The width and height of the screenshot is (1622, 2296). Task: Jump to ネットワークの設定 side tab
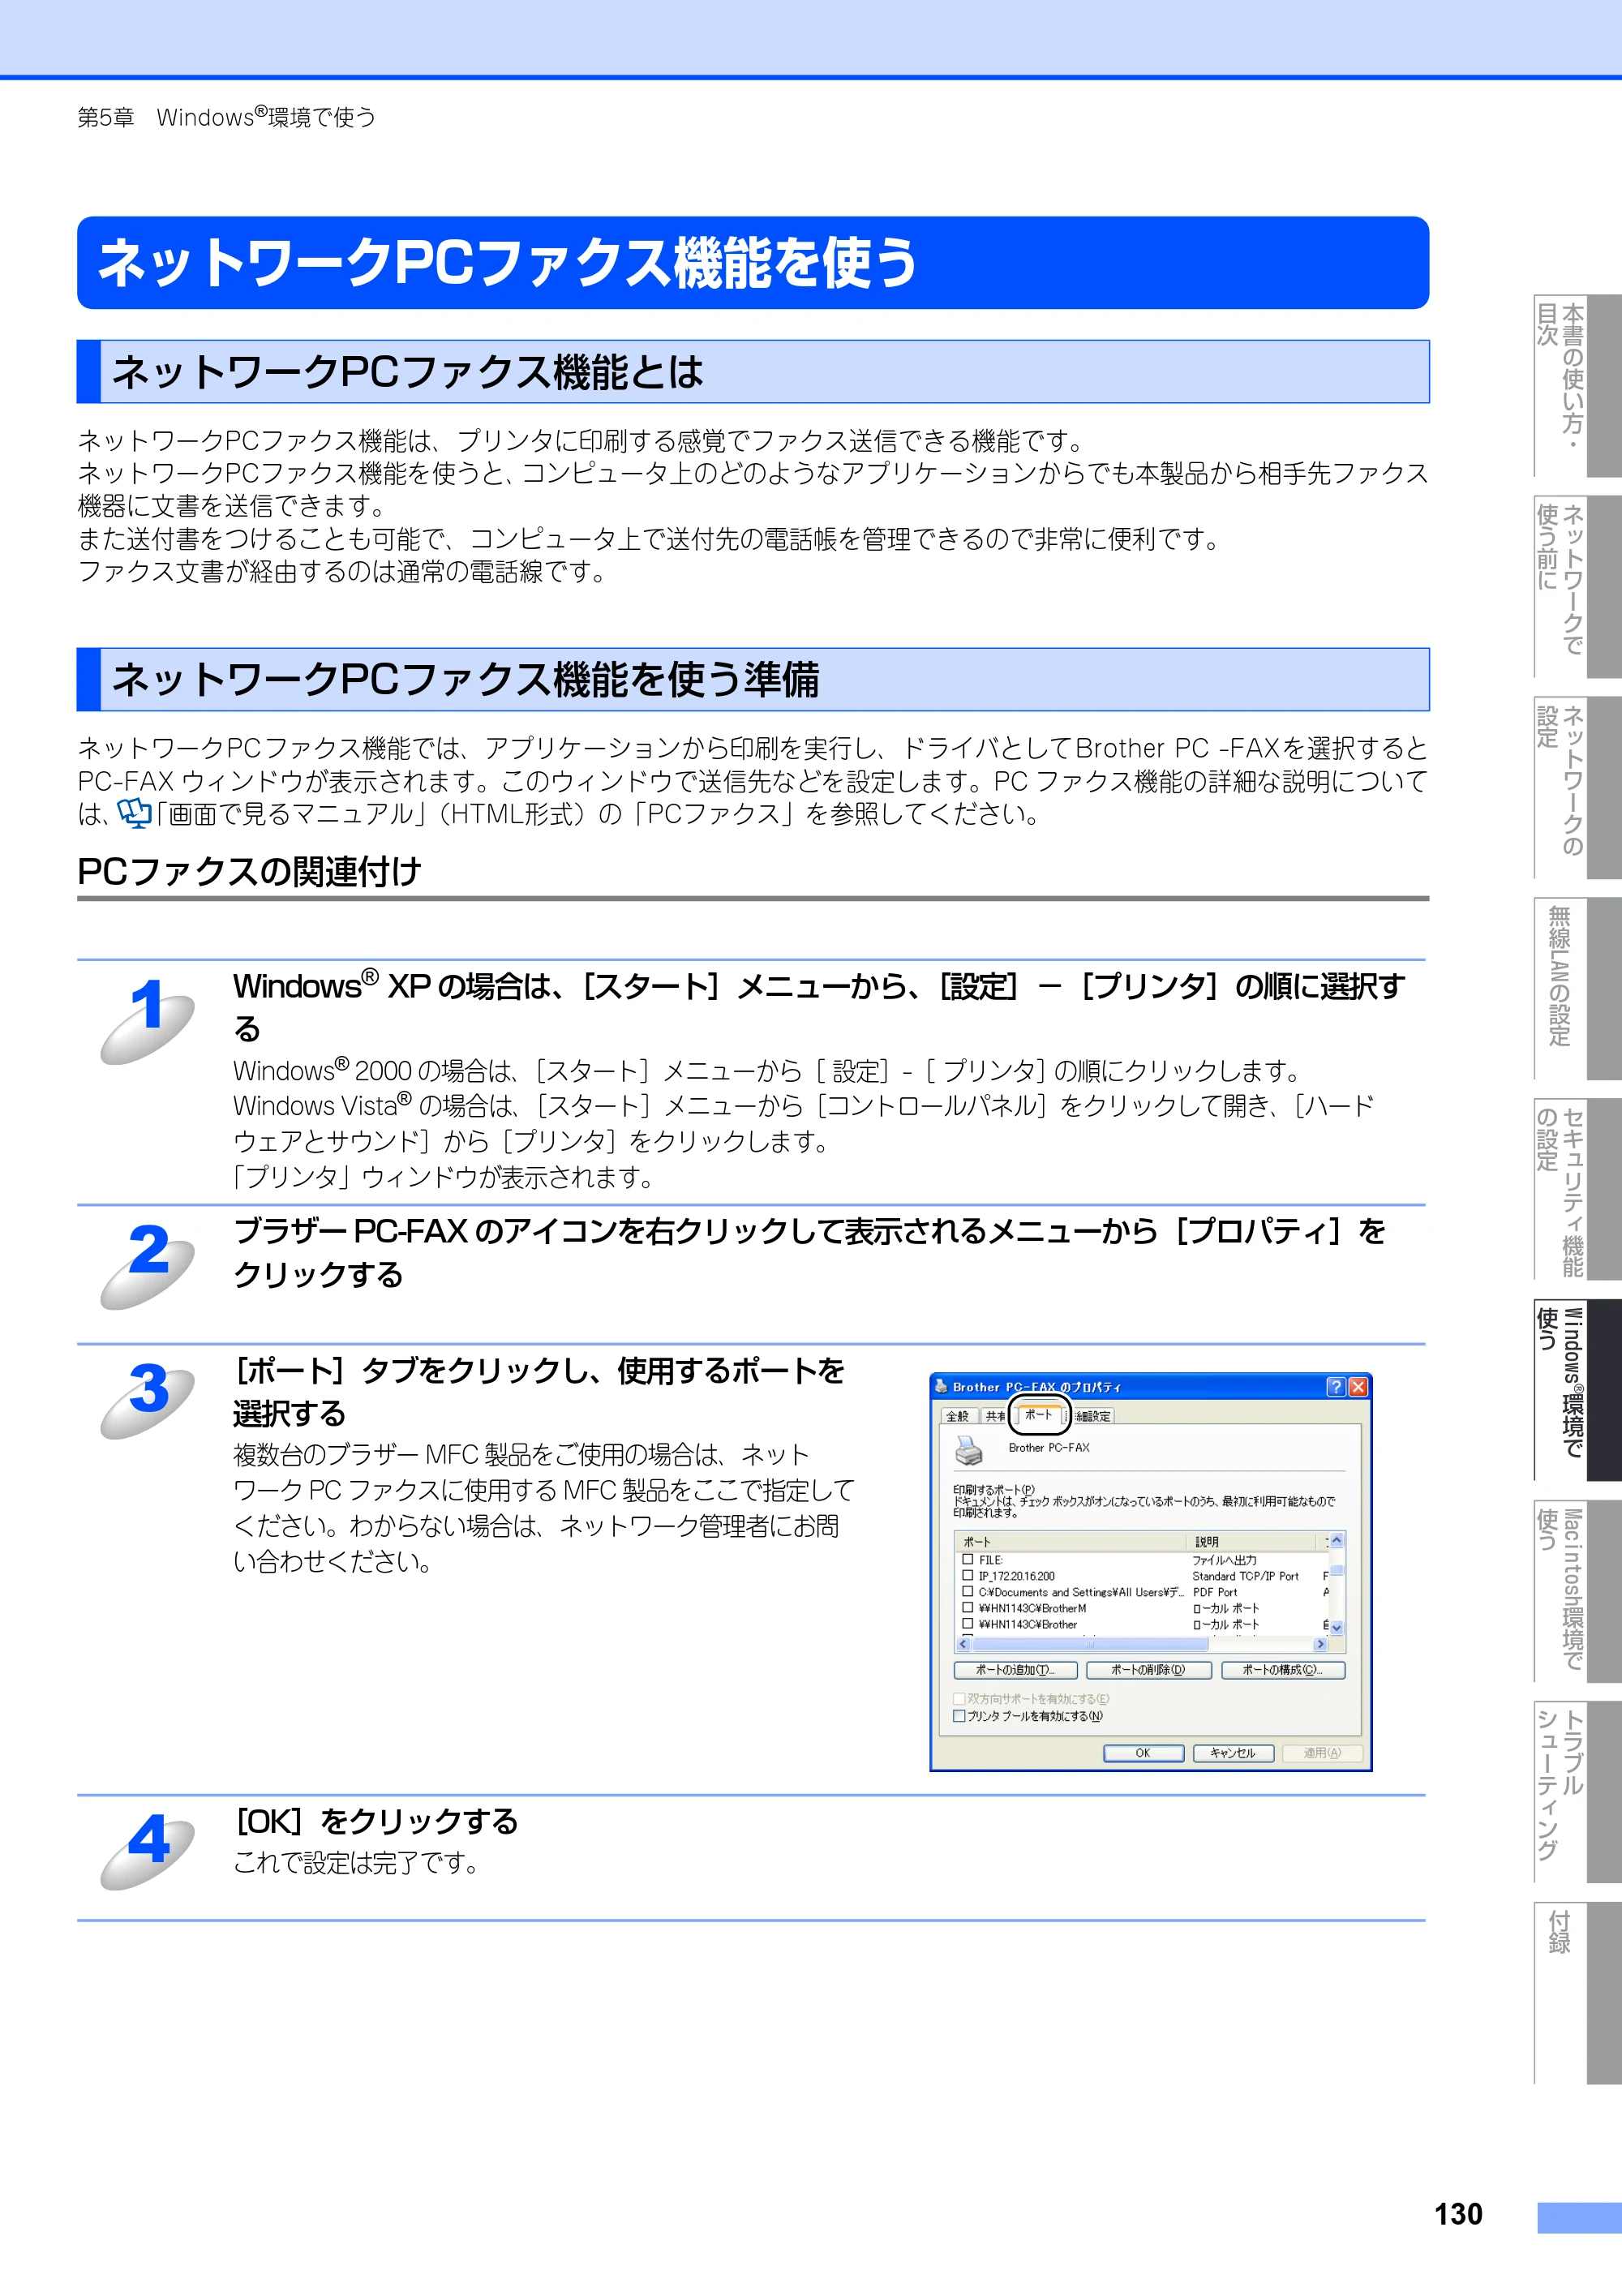[1577, 787]
